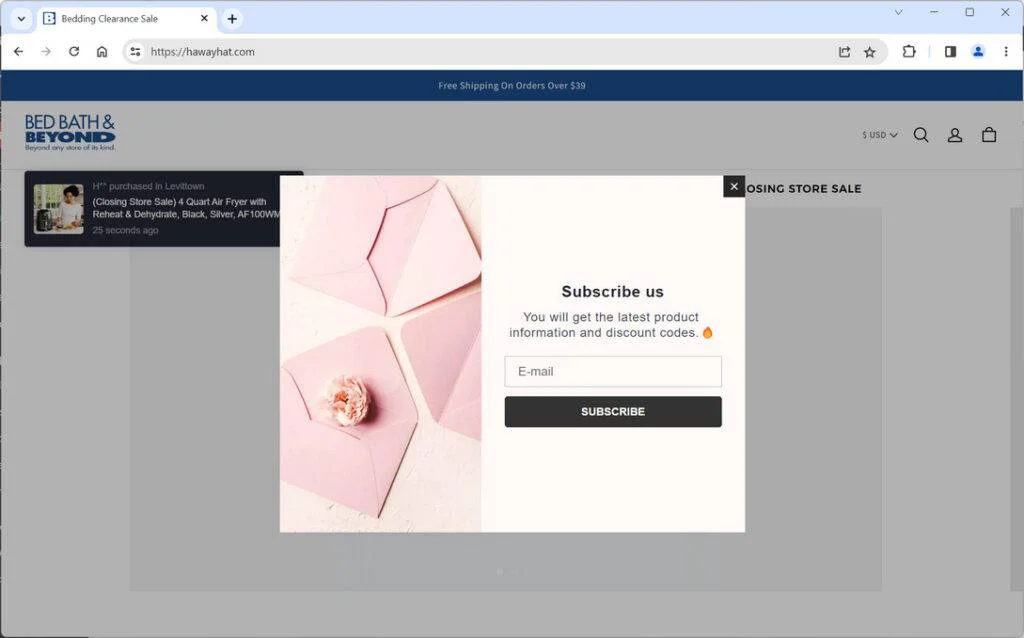Open the site search magnifier icon

(x=921, y=135)
